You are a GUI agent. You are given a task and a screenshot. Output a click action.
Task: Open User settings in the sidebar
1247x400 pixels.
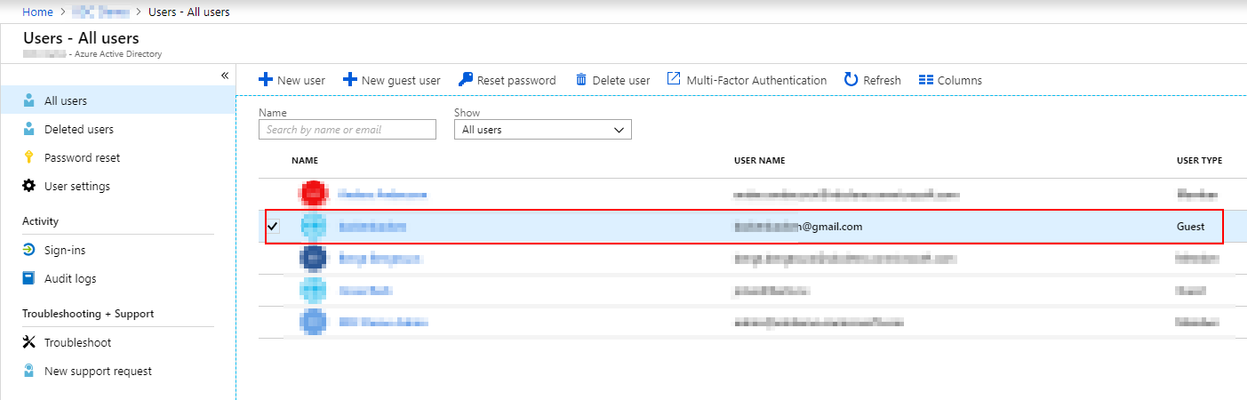coord(118,186)
